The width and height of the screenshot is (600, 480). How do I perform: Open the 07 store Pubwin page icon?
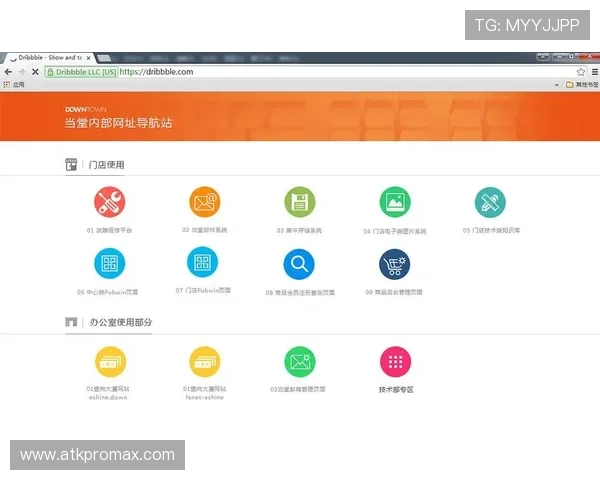coord(202,262)
